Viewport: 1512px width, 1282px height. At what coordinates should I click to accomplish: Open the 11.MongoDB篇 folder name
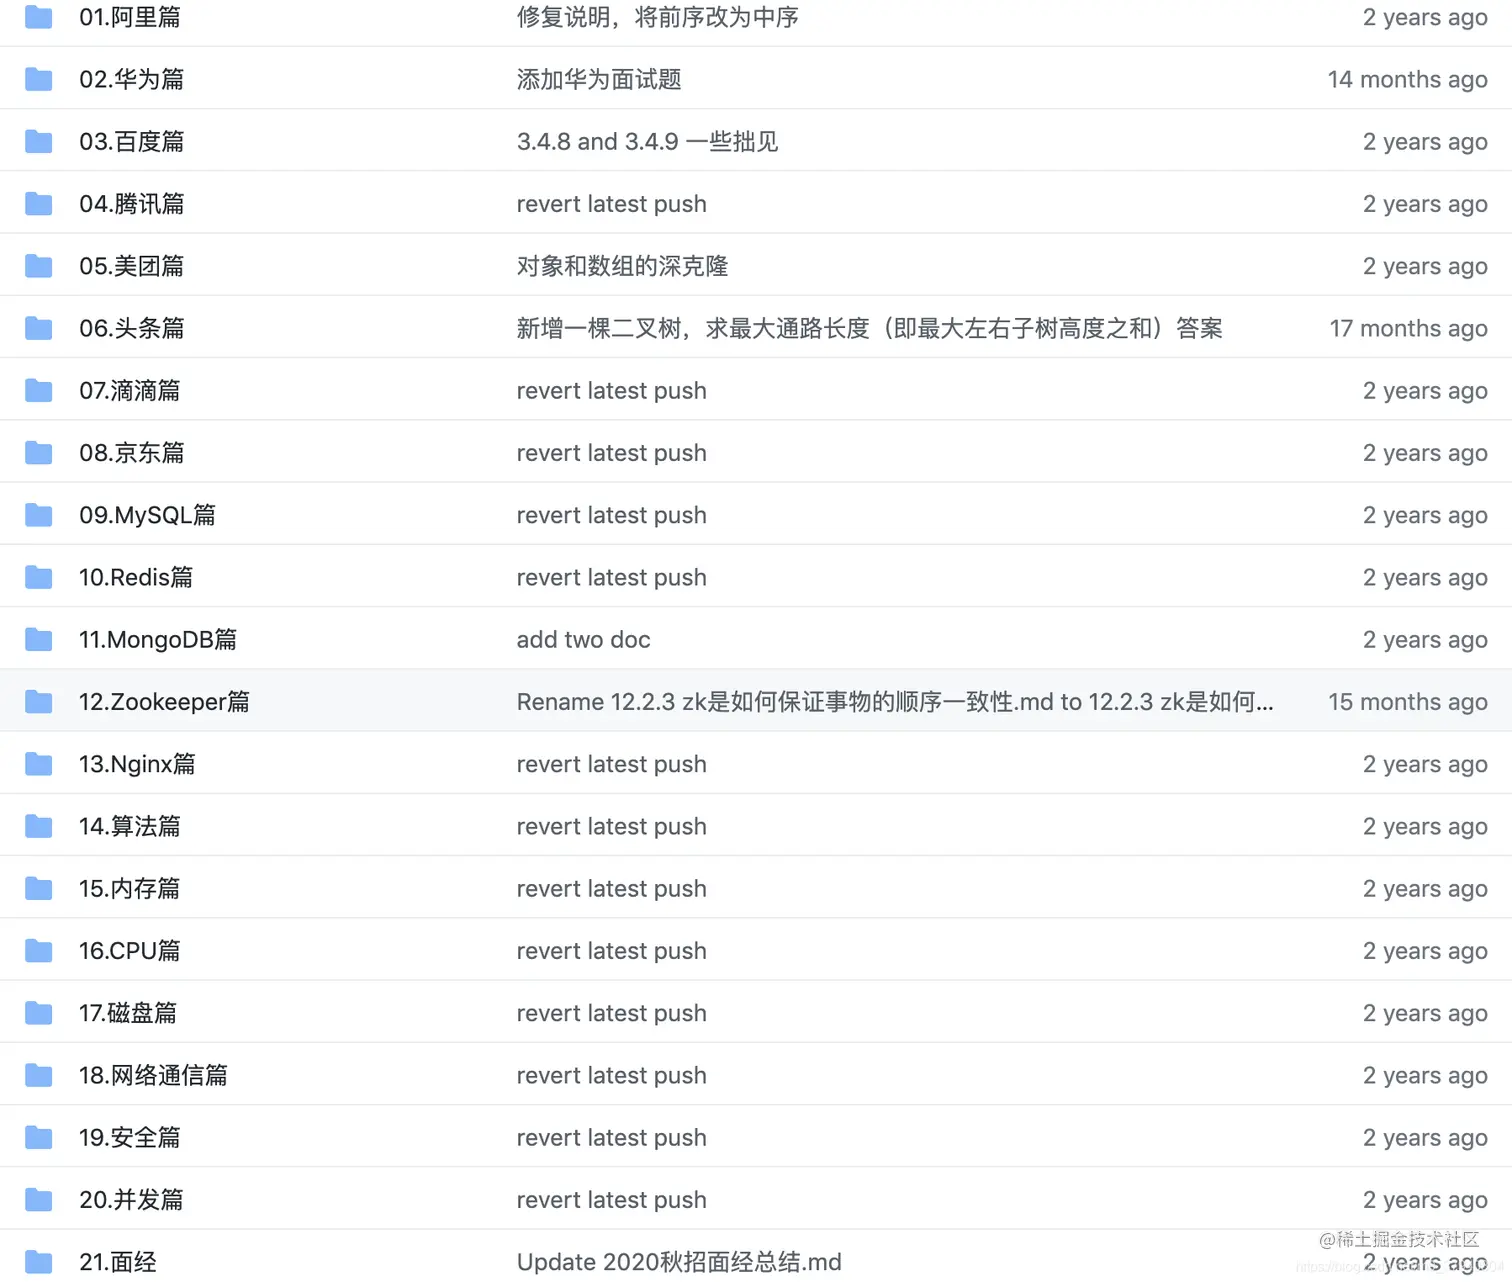point(158,639)
